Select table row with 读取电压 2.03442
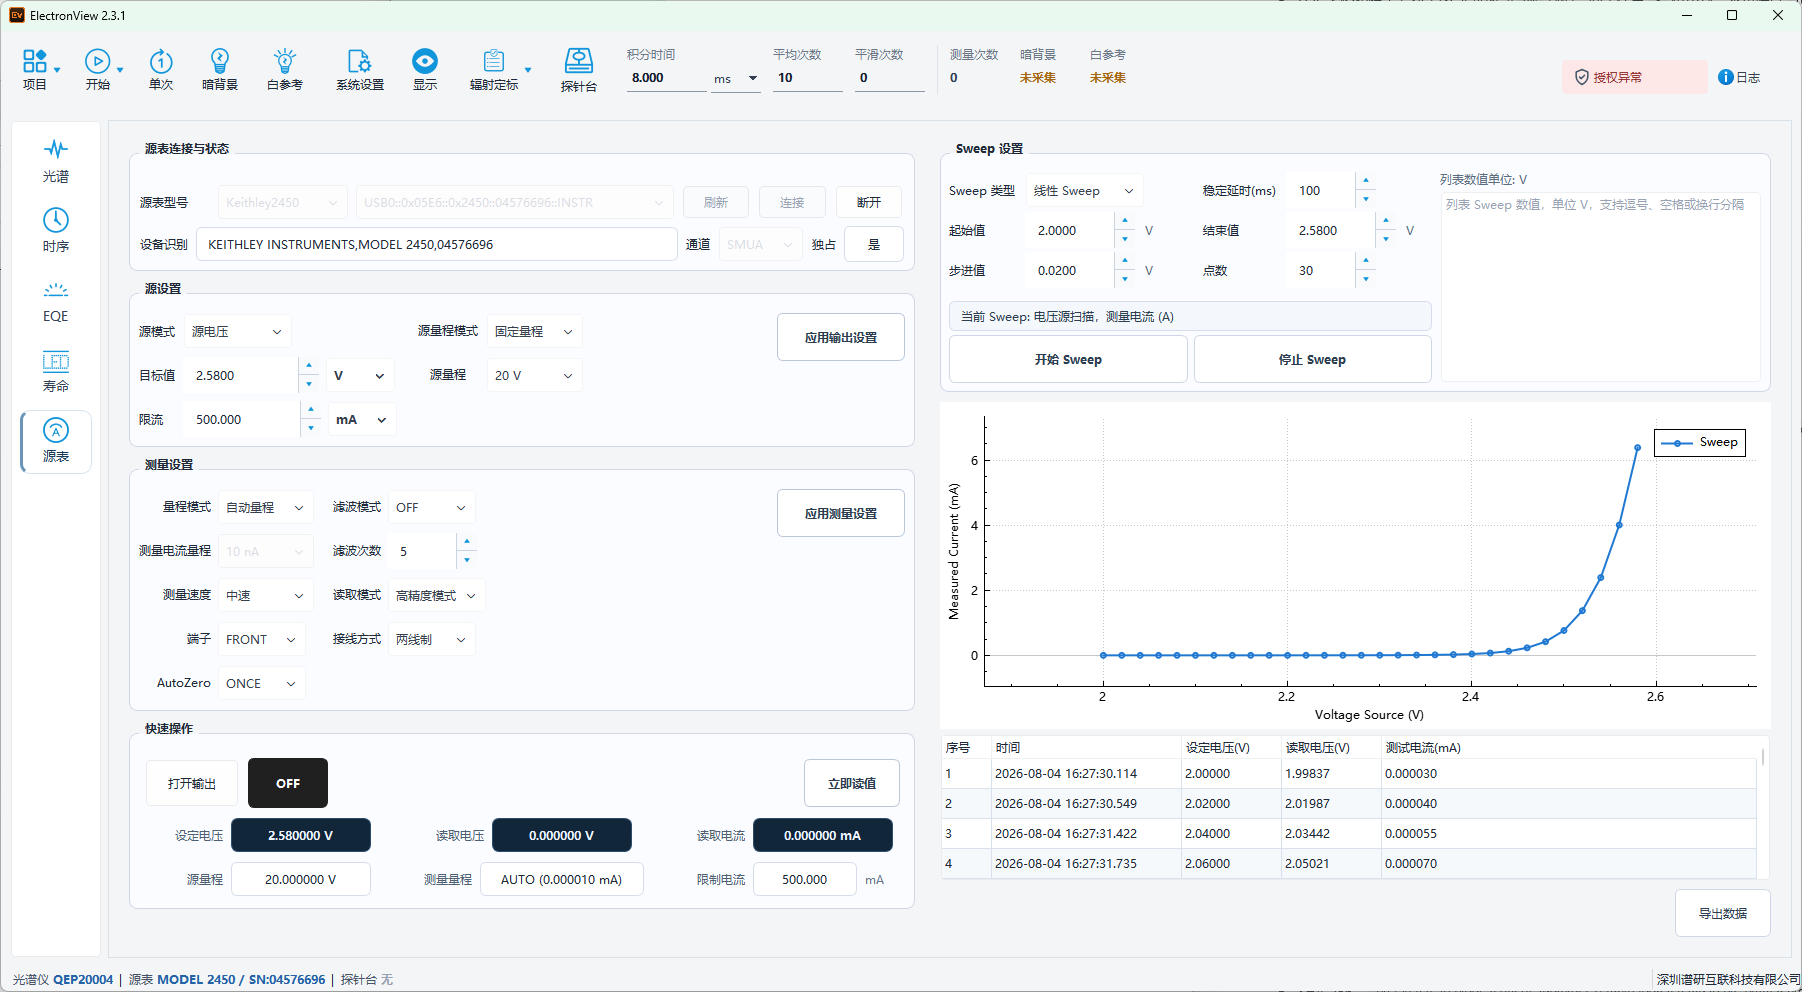Screen dimensions: 1802x992 (1349, 833)
